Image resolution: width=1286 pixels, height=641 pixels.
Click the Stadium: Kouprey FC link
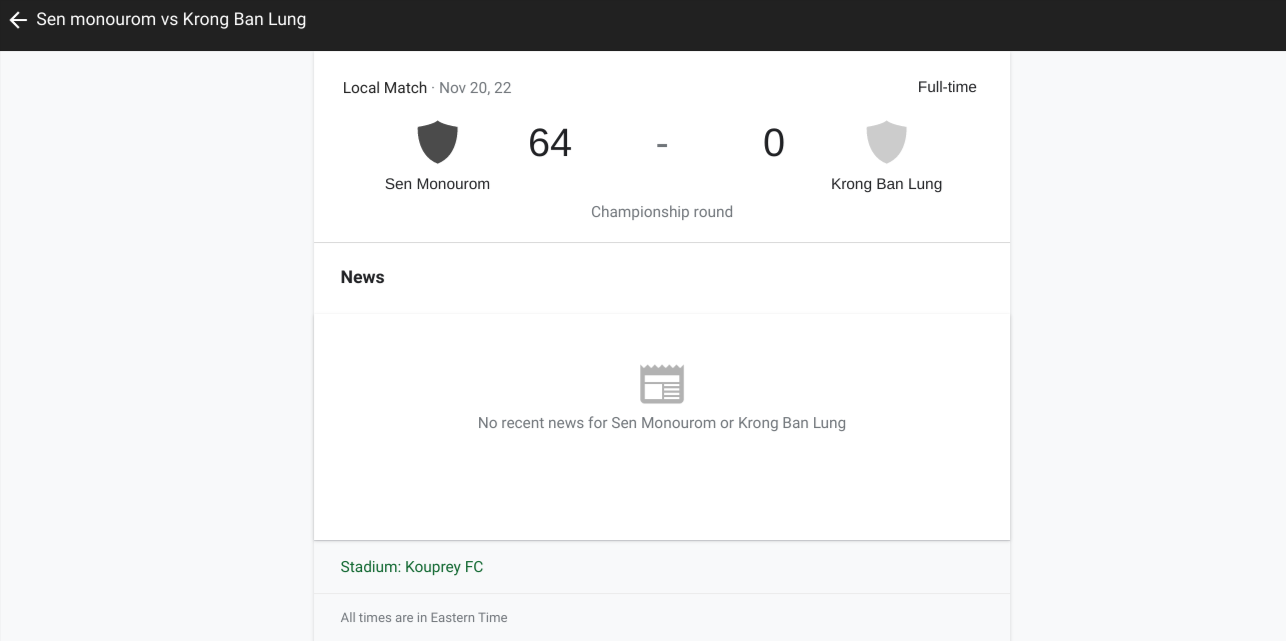coord(412,567)
